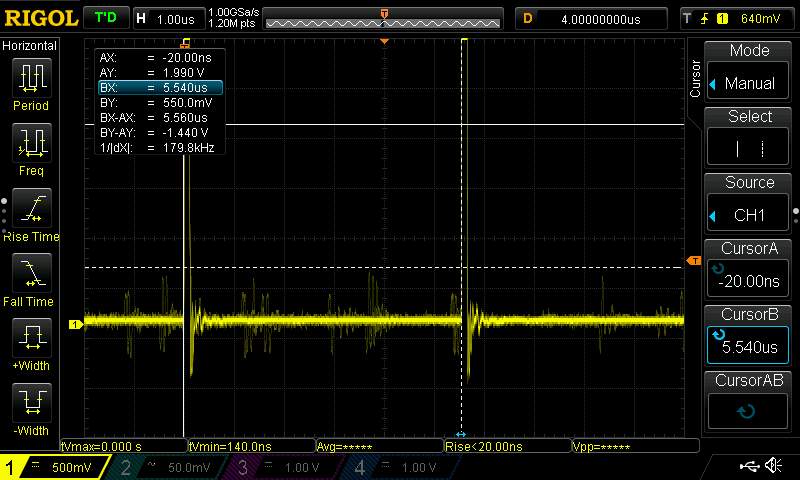This screenshot has width=800, height=480.
Task: Click the orange trigger level marker
Action: pyautogui.click(x=693, y=261)
